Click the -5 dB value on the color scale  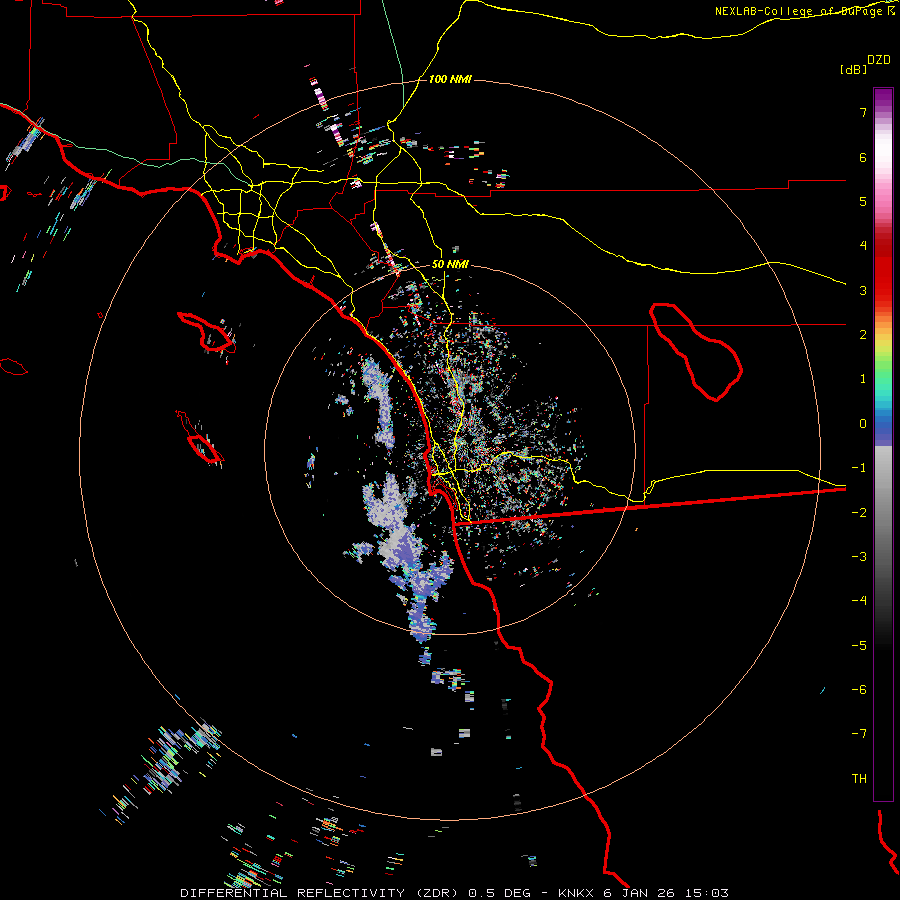click(x=859, y=646)
